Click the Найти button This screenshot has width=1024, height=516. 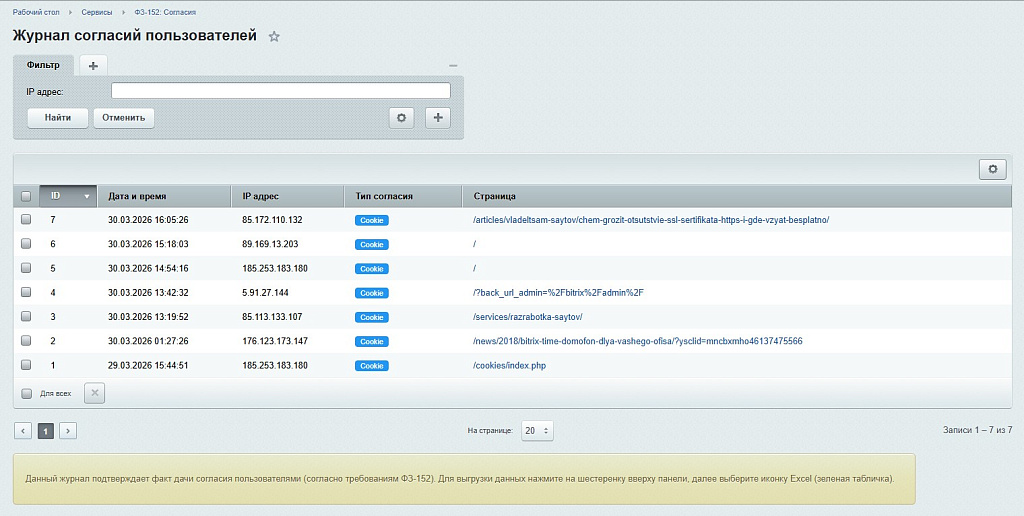pos(57,118)
